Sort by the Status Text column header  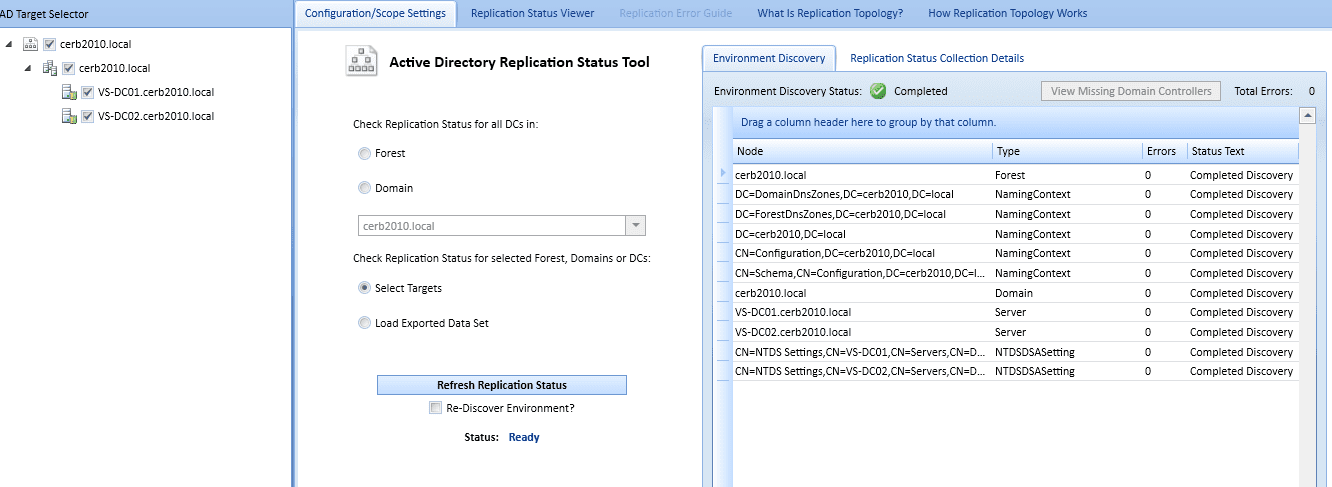(1242, 151)
